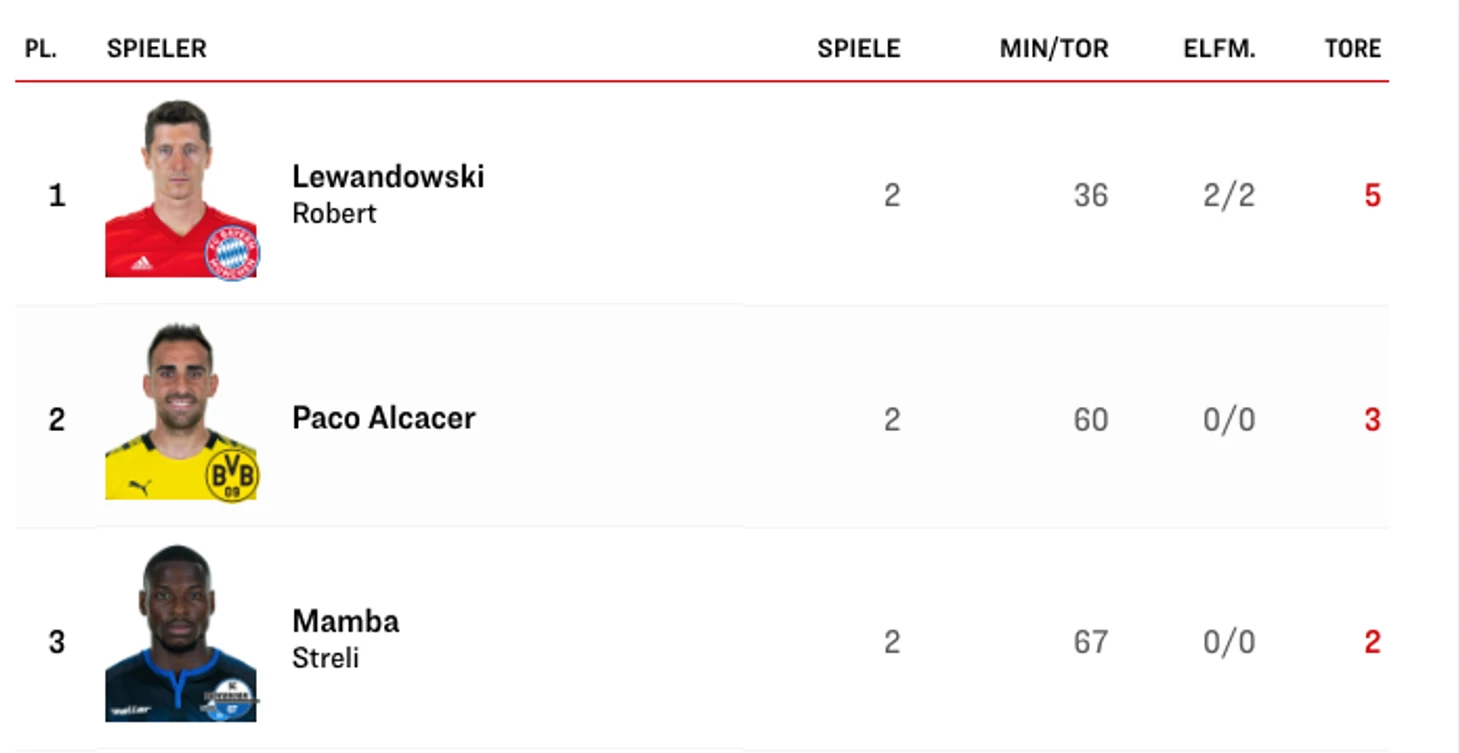
Task: Select Paco Alcacer's goal count of 3
Action: [1372, 419]
